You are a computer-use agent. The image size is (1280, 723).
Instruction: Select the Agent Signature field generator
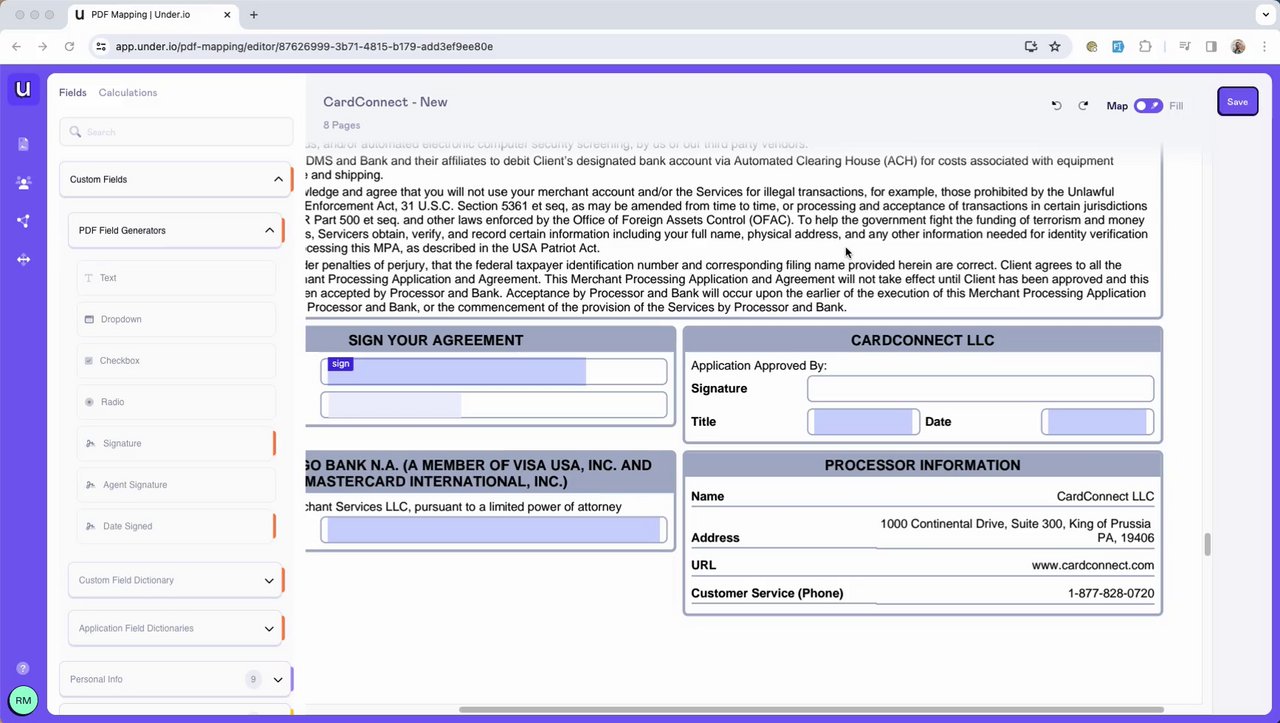click(x=176, y=485)
